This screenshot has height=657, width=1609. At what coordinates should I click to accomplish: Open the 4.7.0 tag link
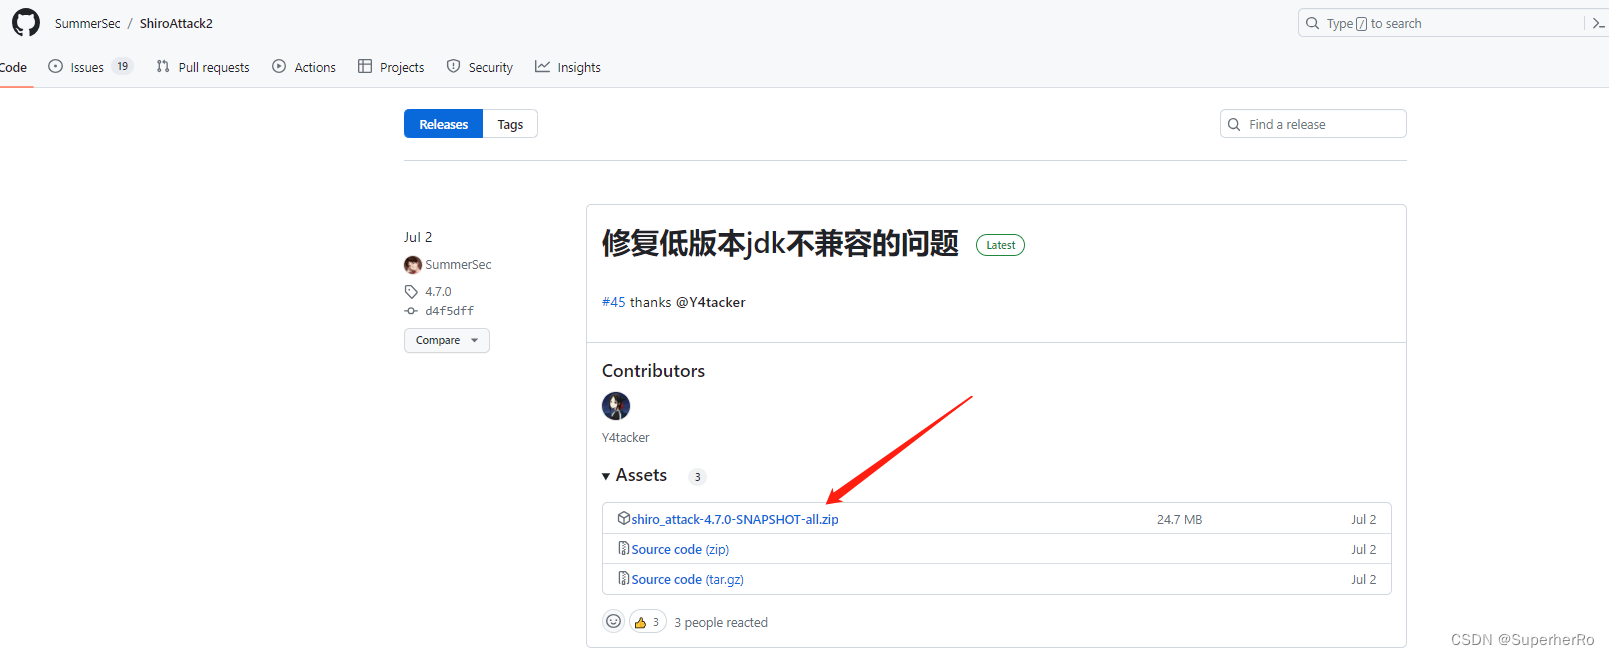click(438, 292)
